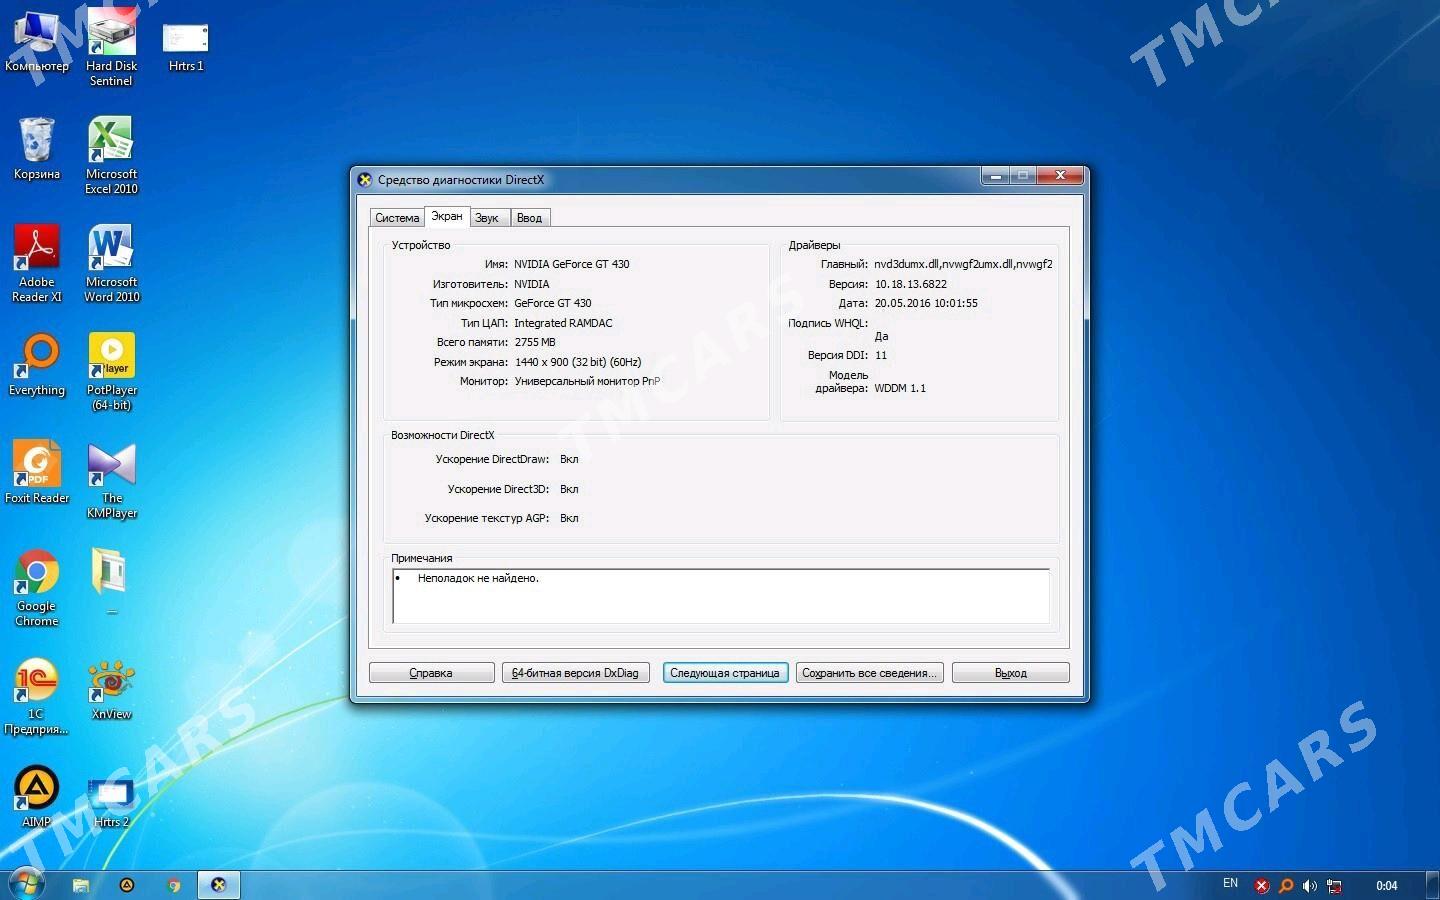This screenshot has width=1440, height=900.
Task: Click the Следующая страница button
Action: [725, 673]
